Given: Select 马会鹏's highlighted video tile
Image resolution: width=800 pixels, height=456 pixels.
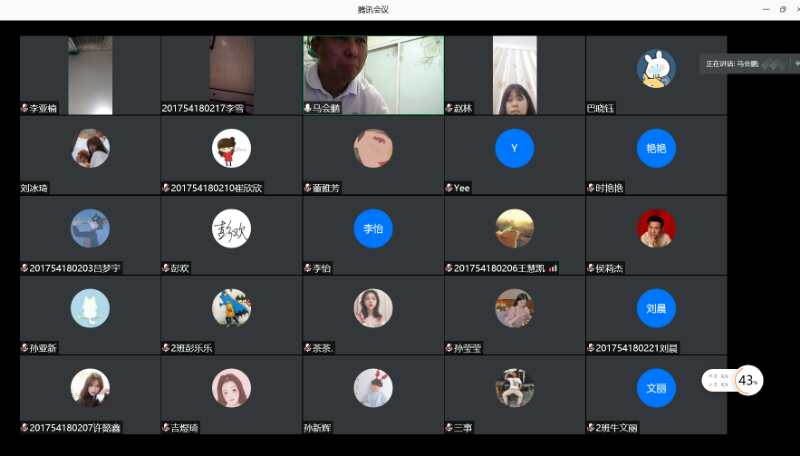Looking at the screenshot, I should pyautogui.click(x=373, y=70).
